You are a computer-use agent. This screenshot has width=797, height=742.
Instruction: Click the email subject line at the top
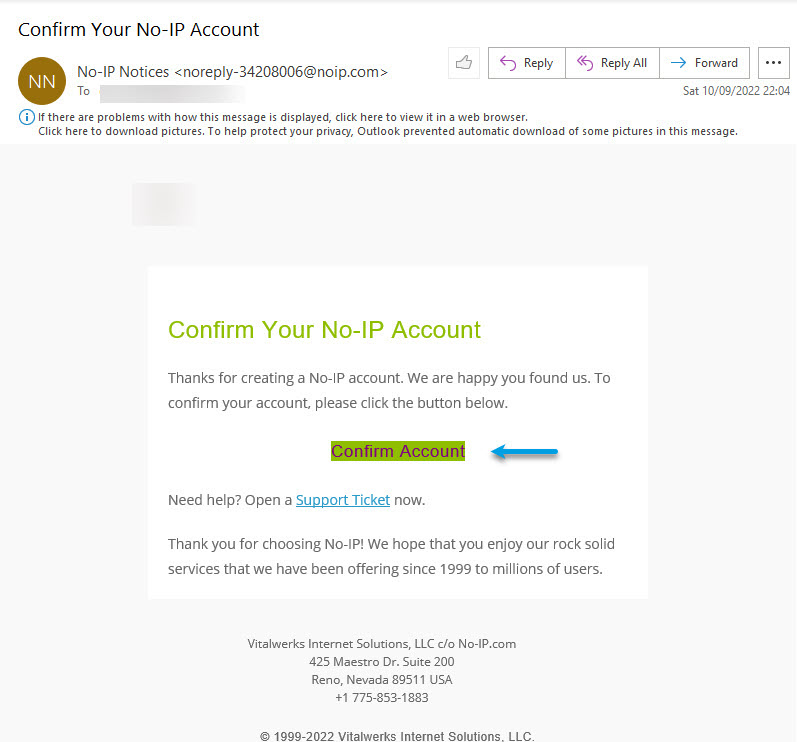click(139, 30)
